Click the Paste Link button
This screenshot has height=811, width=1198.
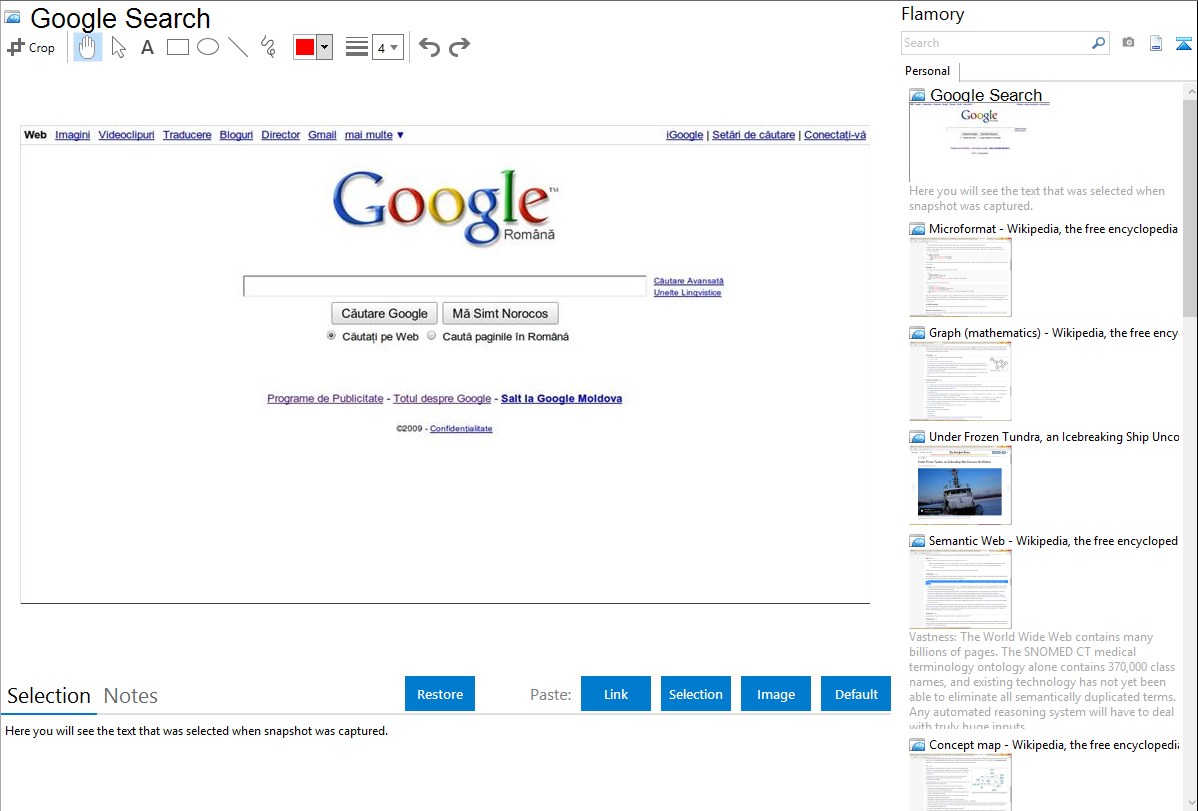click(x=616, y=694)
